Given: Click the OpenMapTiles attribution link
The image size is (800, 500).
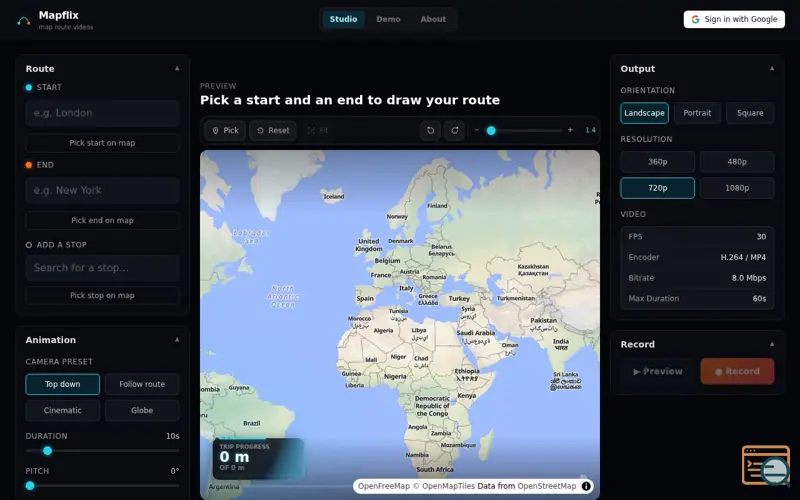Looking at the screenshot, I should [447, 486].
